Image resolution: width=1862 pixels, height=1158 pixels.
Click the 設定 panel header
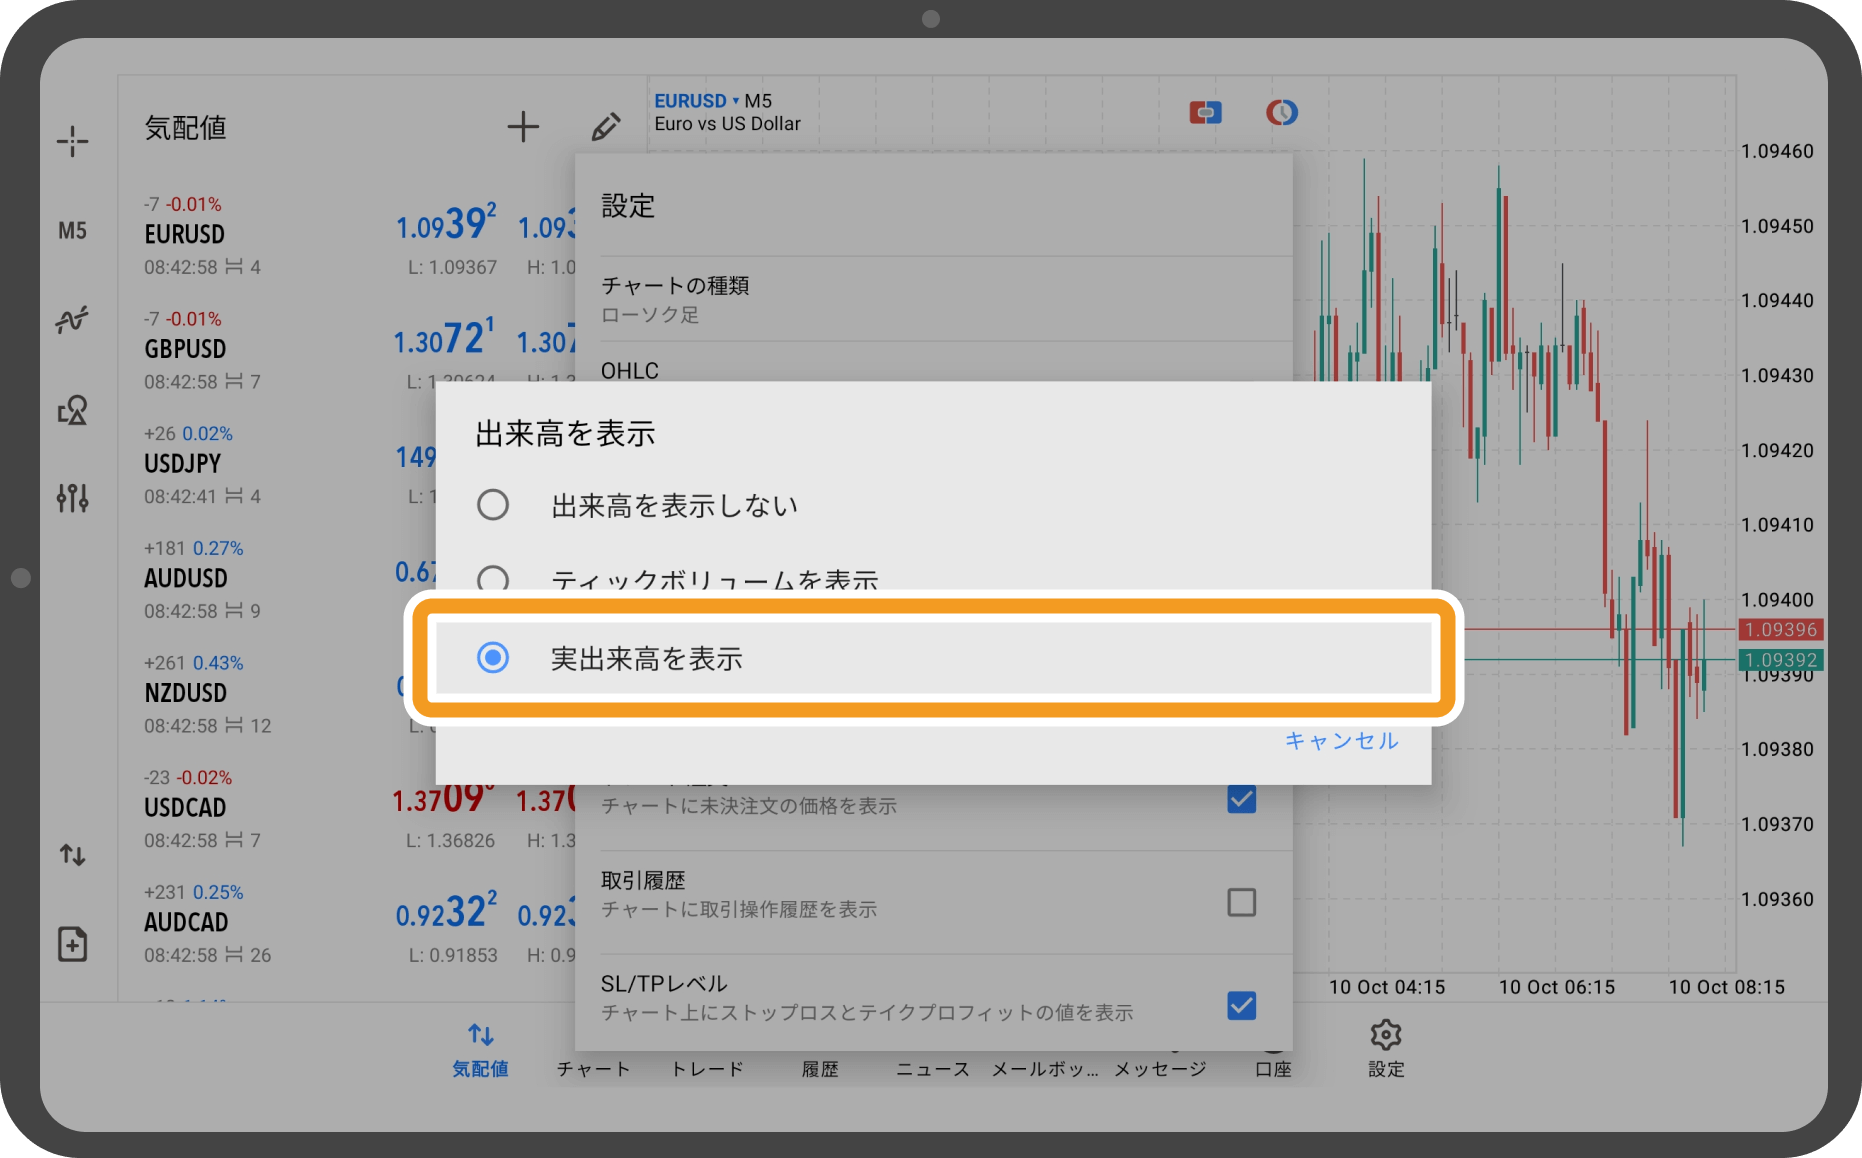(628, 206)
